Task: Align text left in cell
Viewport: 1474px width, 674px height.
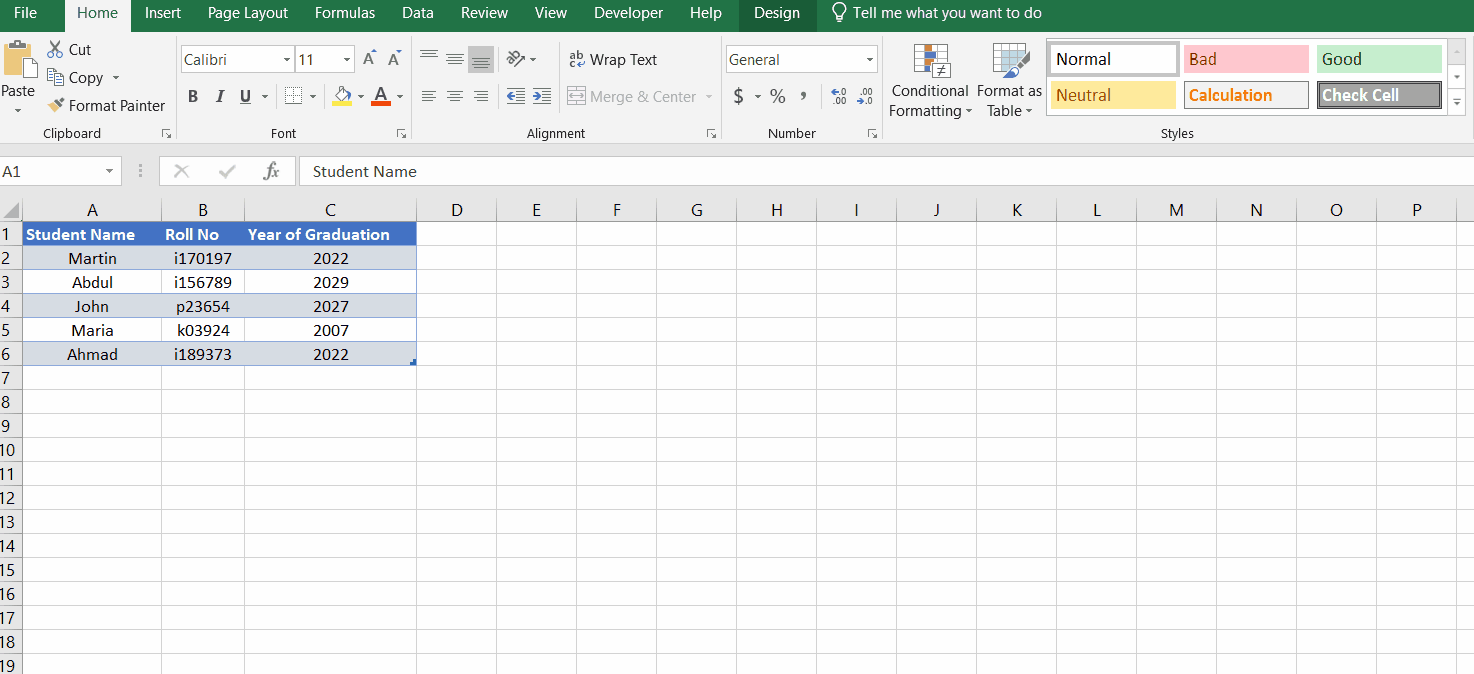Action: 429,96
